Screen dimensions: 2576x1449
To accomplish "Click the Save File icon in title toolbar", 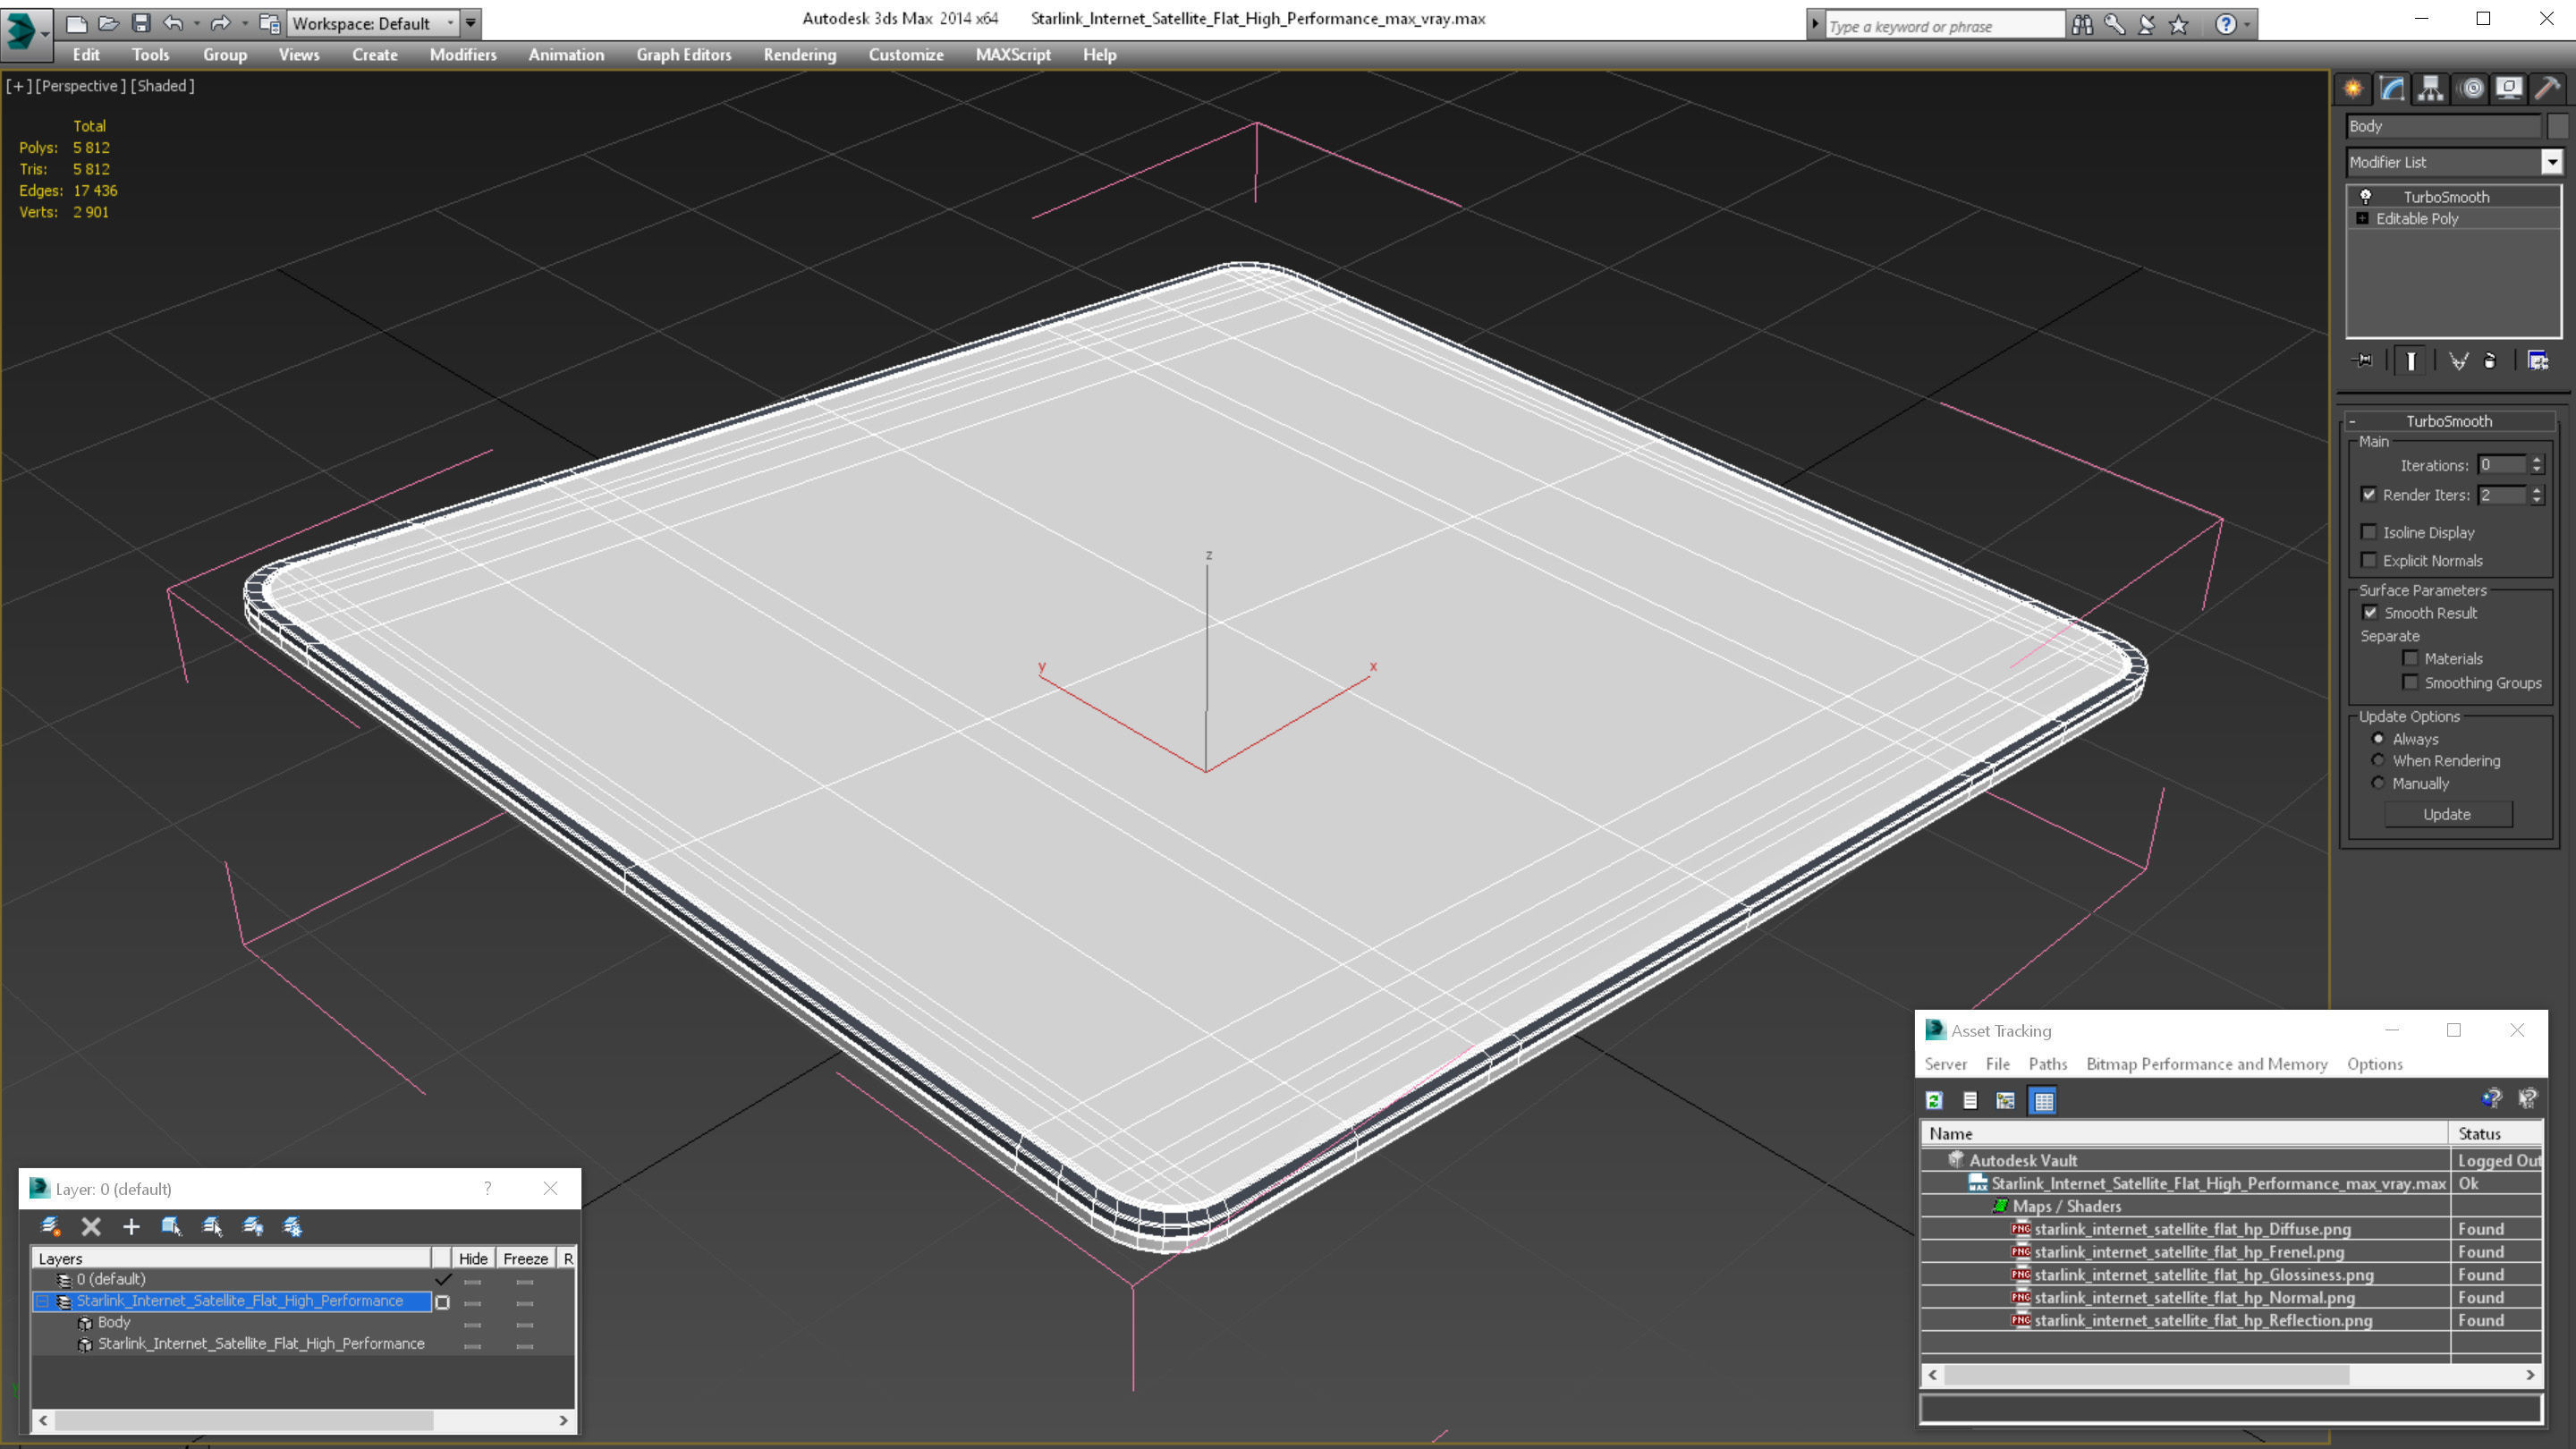I will [x=141, y=23].
